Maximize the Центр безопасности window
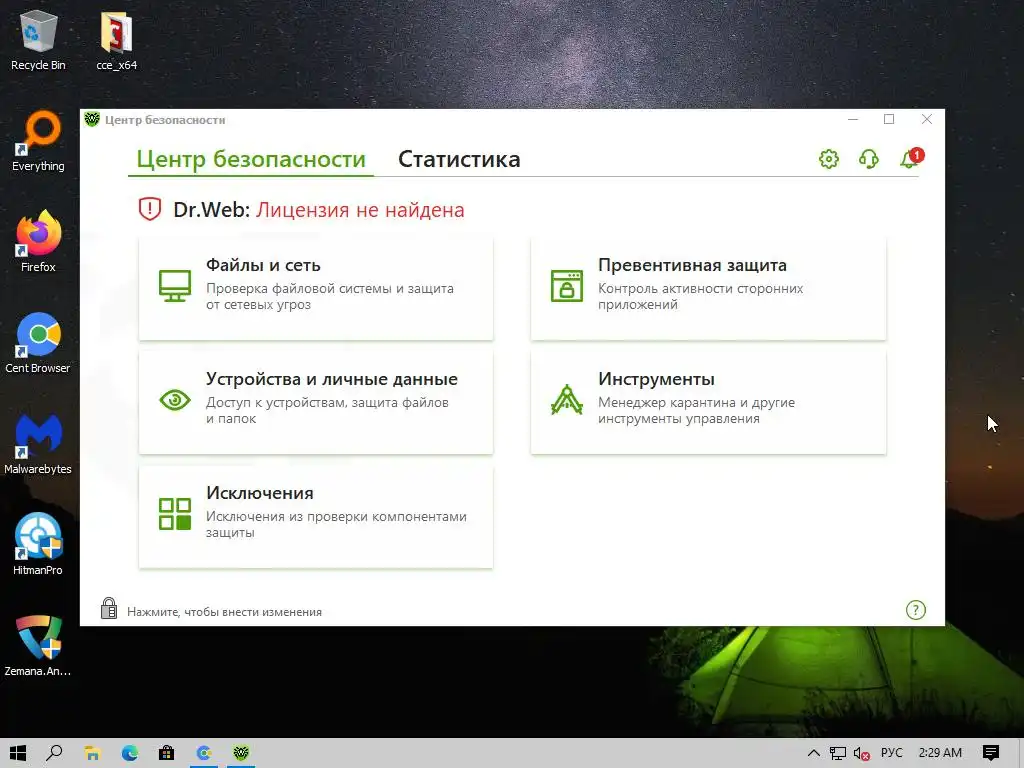 (889, 119)
